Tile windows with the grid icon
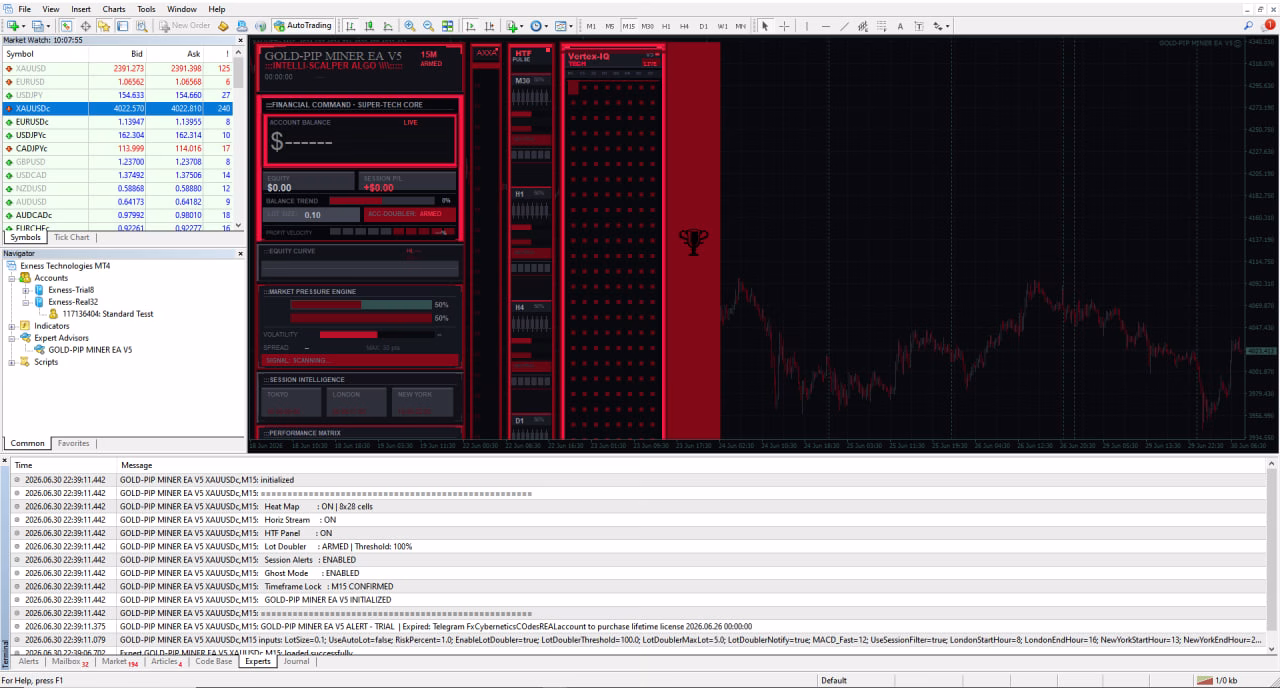 point(447,25)
